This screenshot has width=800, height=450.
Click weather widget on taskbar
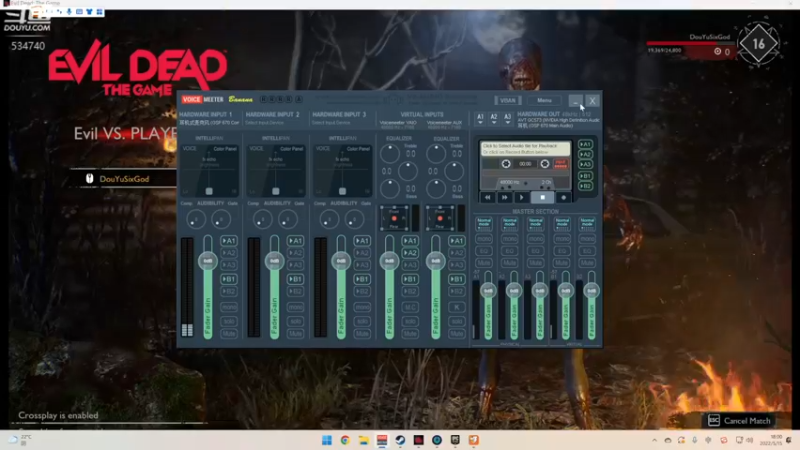click(20, 440)
